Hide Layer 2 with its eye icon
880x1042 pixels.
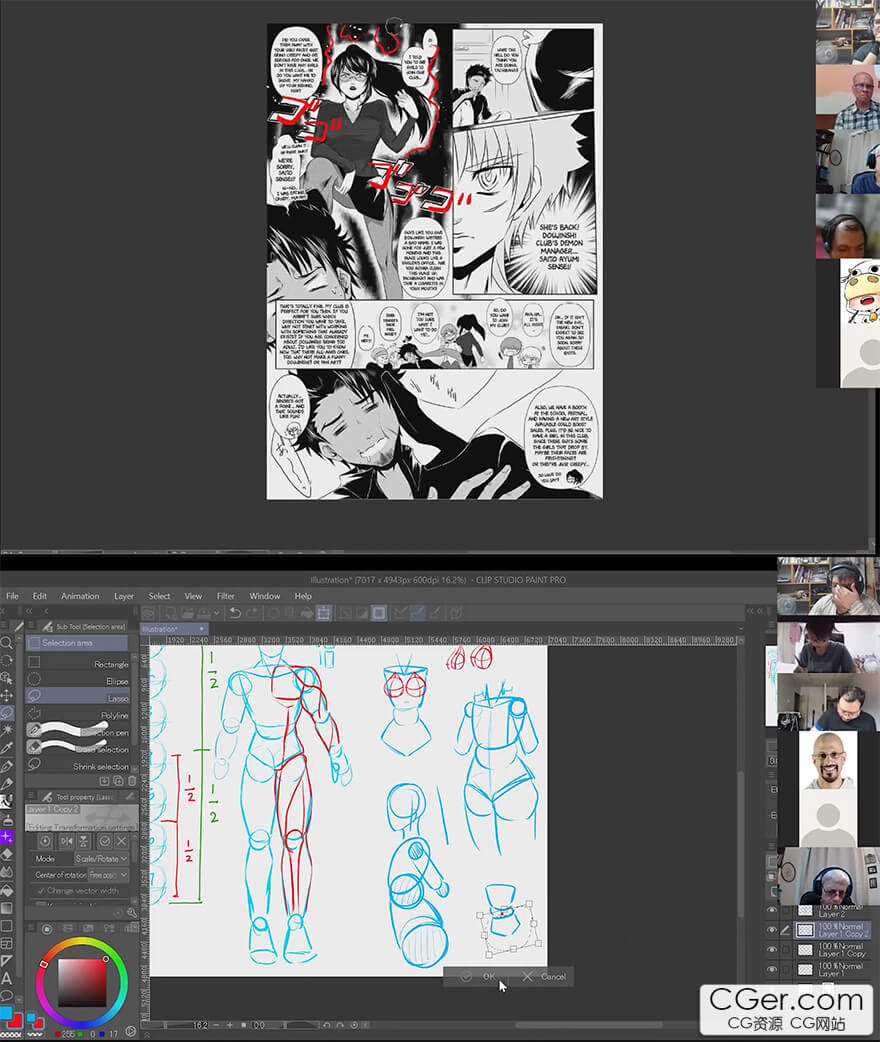tap(771, 910)
